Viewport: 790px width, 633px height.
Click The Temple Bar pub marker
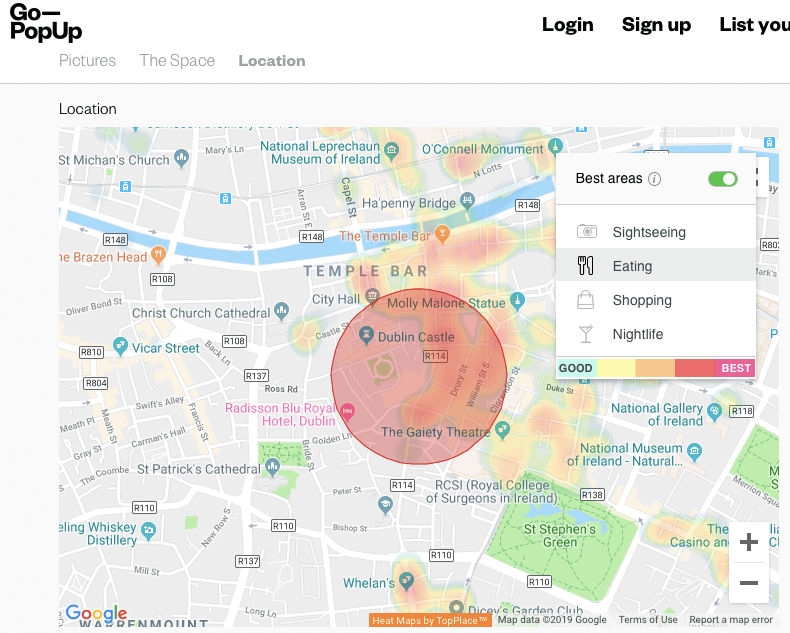coord(442,234)
